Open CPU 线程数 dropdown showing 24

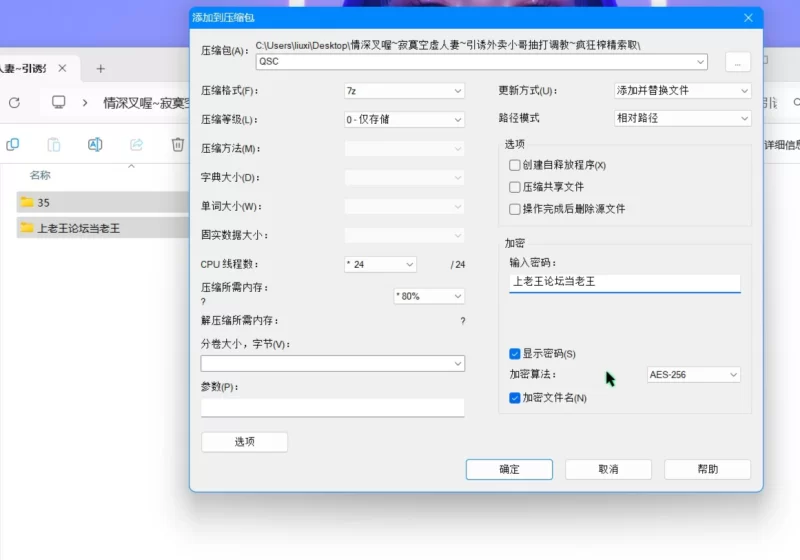point(380,264)
